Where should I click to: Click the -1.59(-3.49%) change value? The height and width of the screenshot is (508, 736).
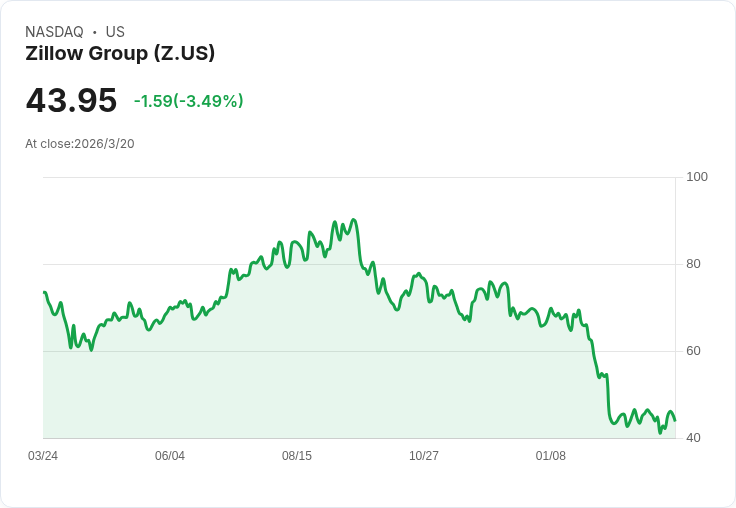[188, 101]
